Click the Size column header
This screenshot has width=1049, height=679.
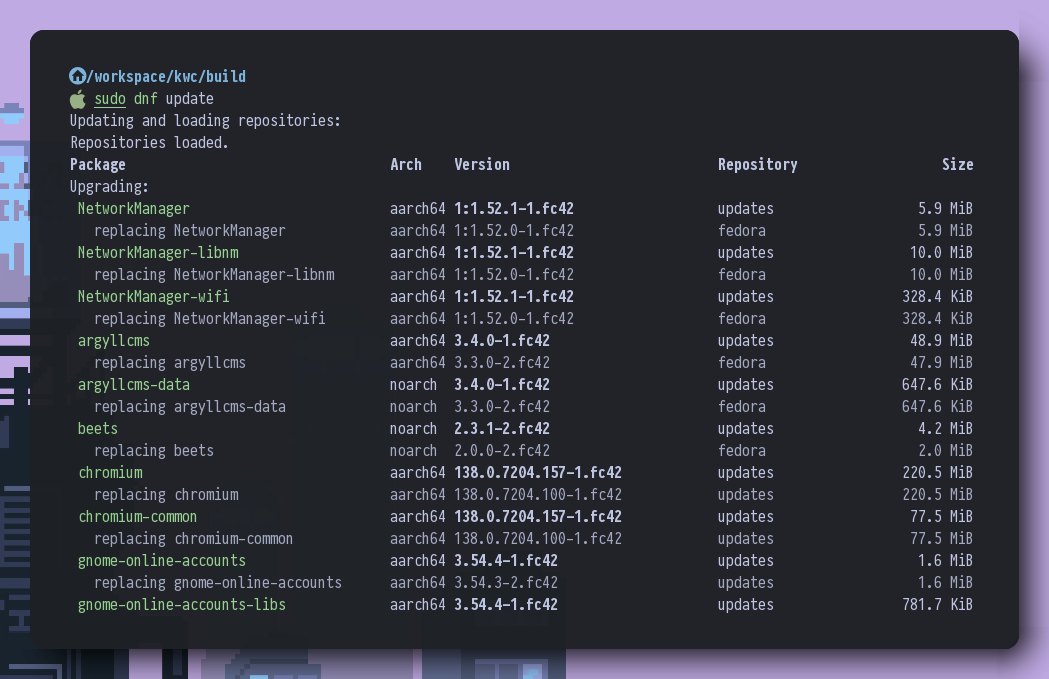click(957, 165)
